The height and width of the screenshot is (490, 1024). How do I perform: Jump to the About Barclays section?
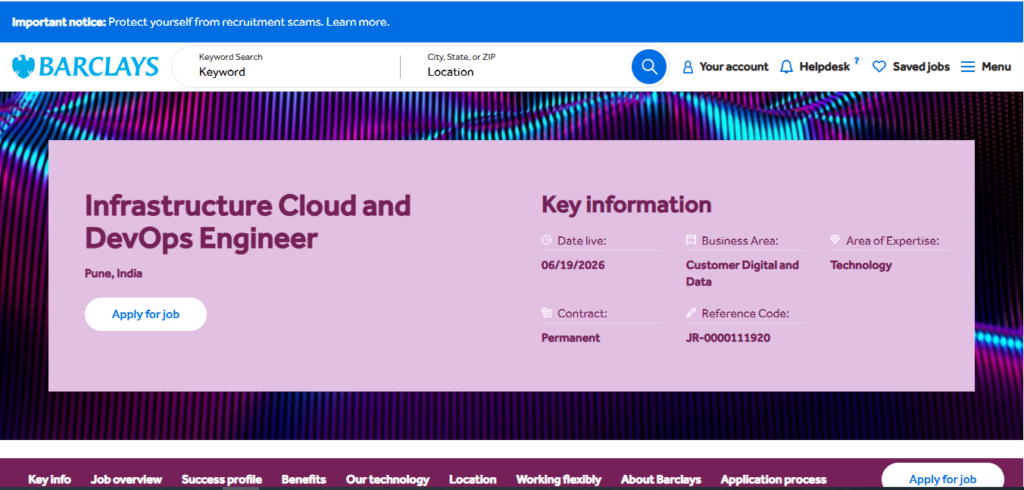661,480
